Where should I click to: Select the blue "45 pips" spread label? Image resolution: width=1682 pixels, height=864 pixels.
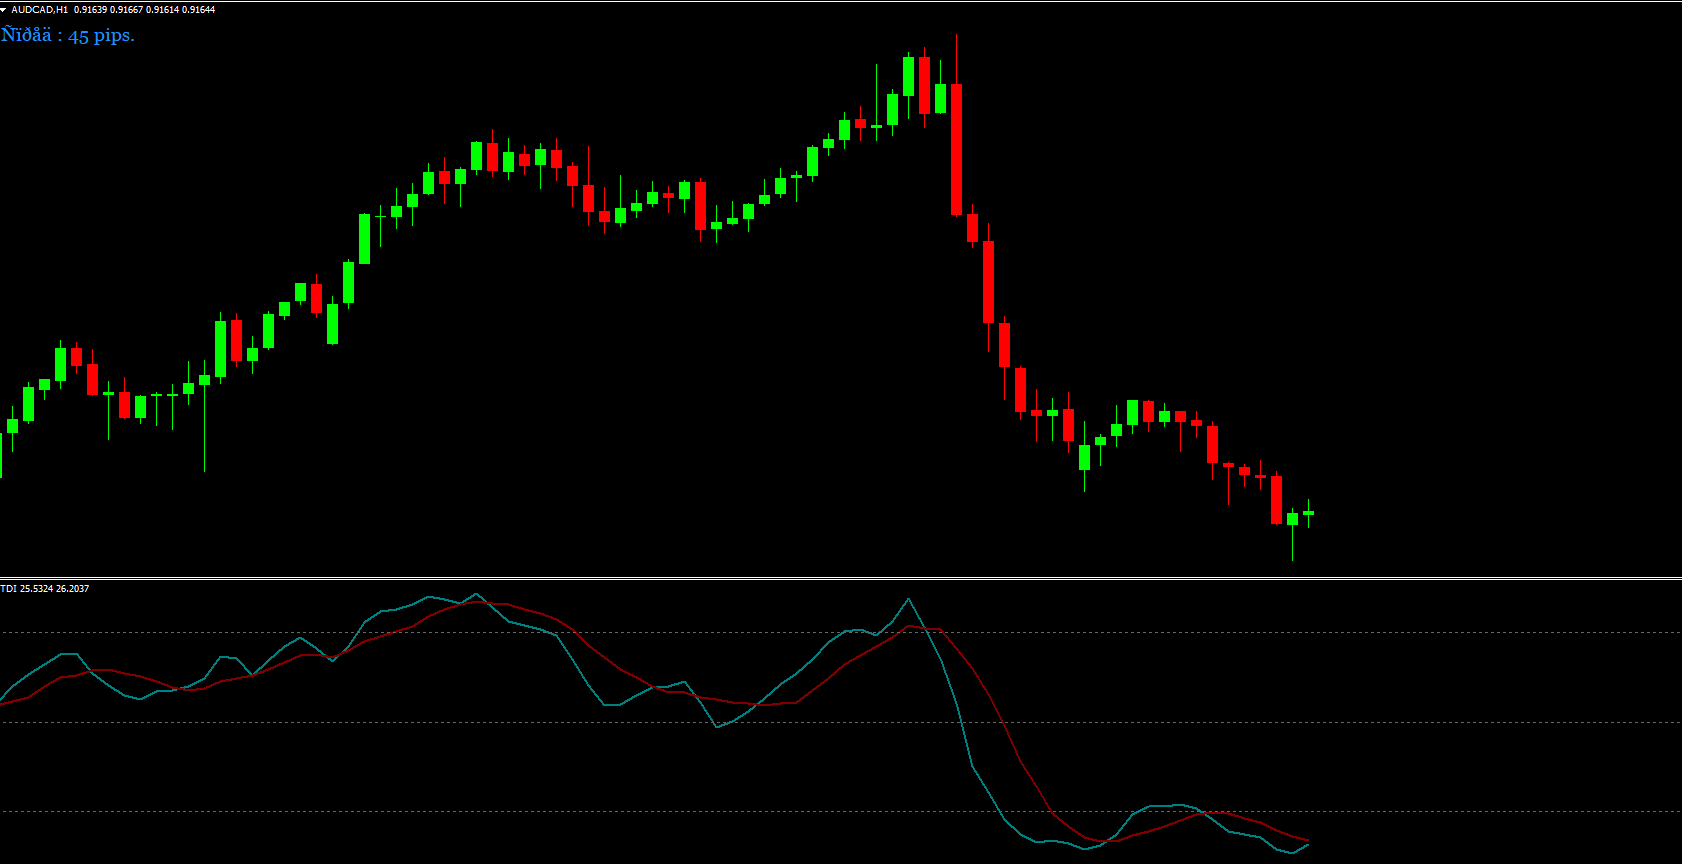coord(68,35)
